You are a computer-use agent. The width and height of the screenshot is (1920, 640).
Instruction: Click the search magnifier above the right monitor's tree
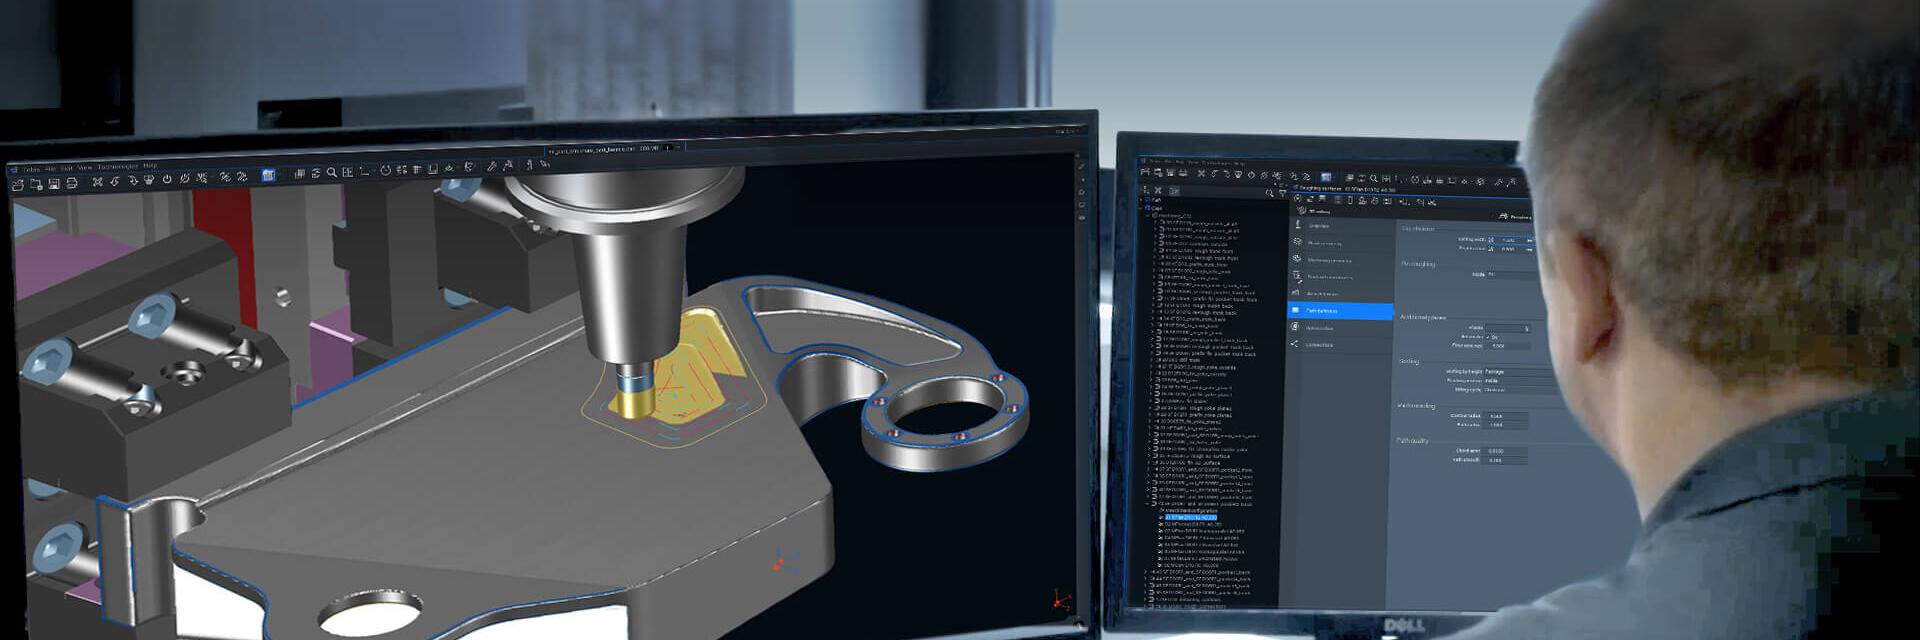1270,193
